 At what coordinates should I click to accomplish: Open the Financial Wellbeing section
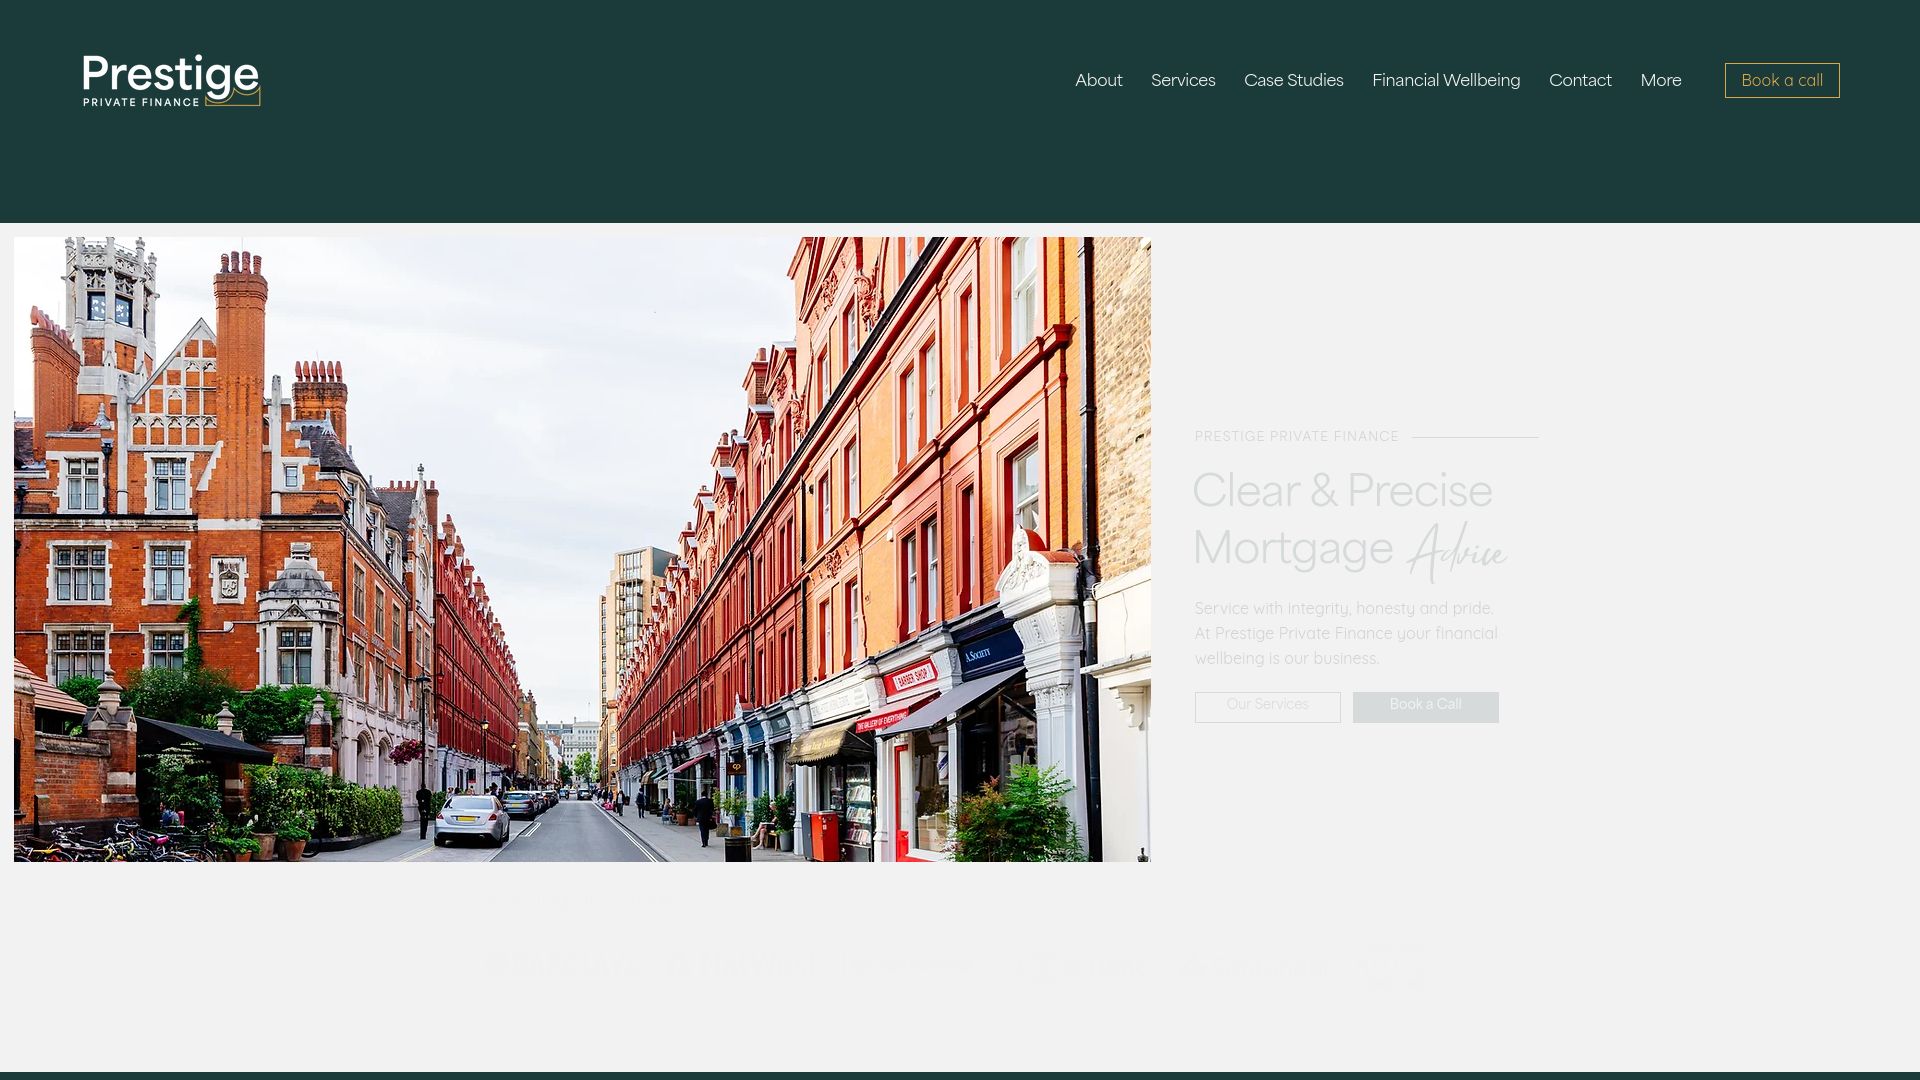pos(1445,79)
